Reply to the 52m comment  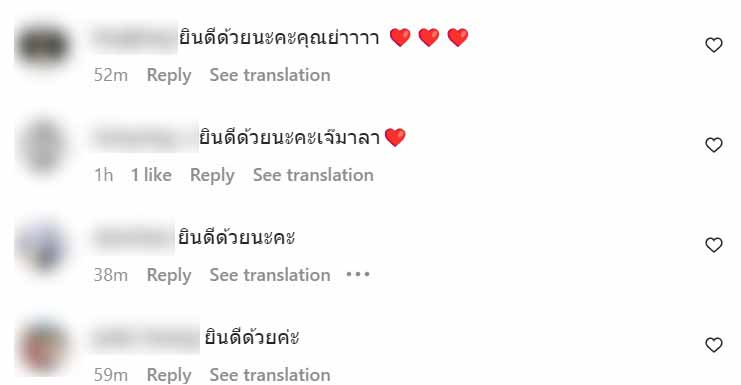tap(169, 75)
